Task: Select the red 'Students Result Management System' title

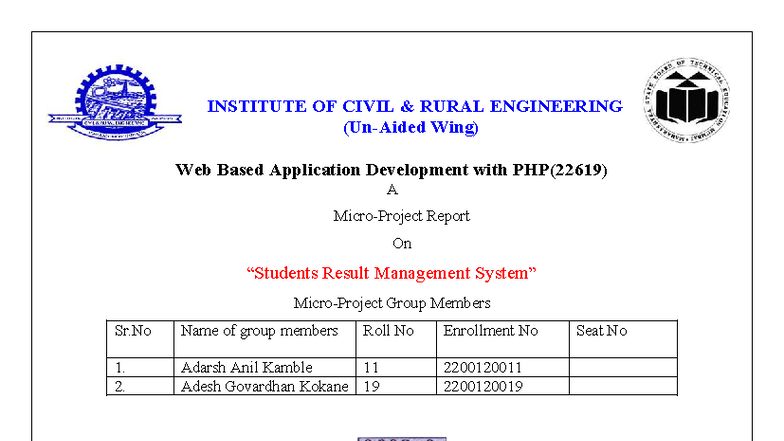Action: click(x=392, y=273)
